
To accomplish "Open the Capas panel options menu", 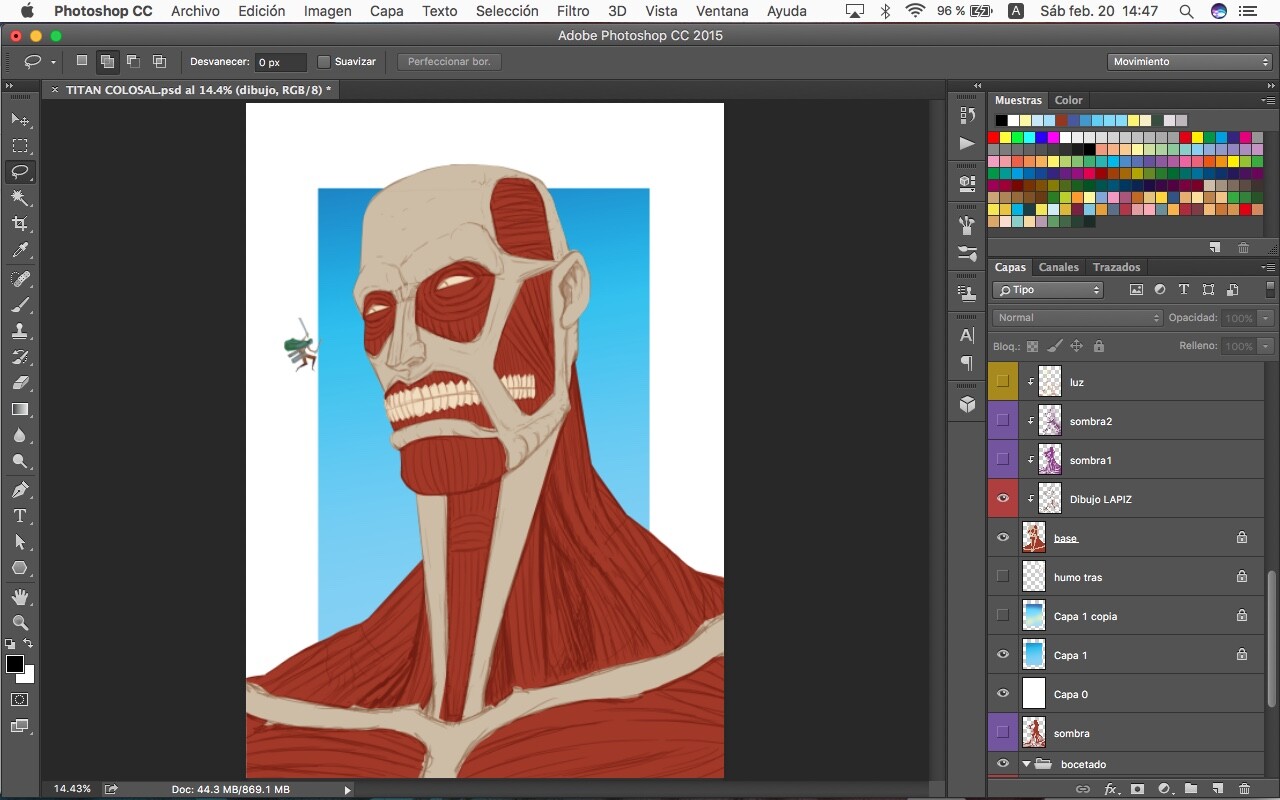I will point(1268,267).
